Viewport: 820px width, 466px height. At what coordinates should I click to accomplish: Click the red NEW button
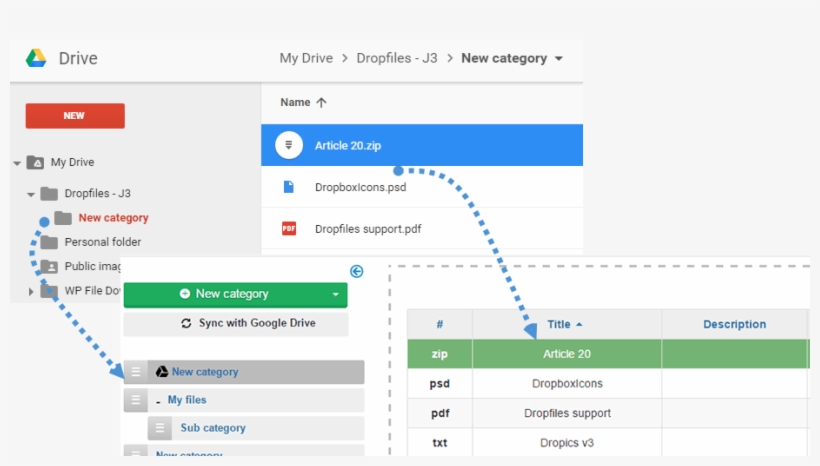[75, 116]
